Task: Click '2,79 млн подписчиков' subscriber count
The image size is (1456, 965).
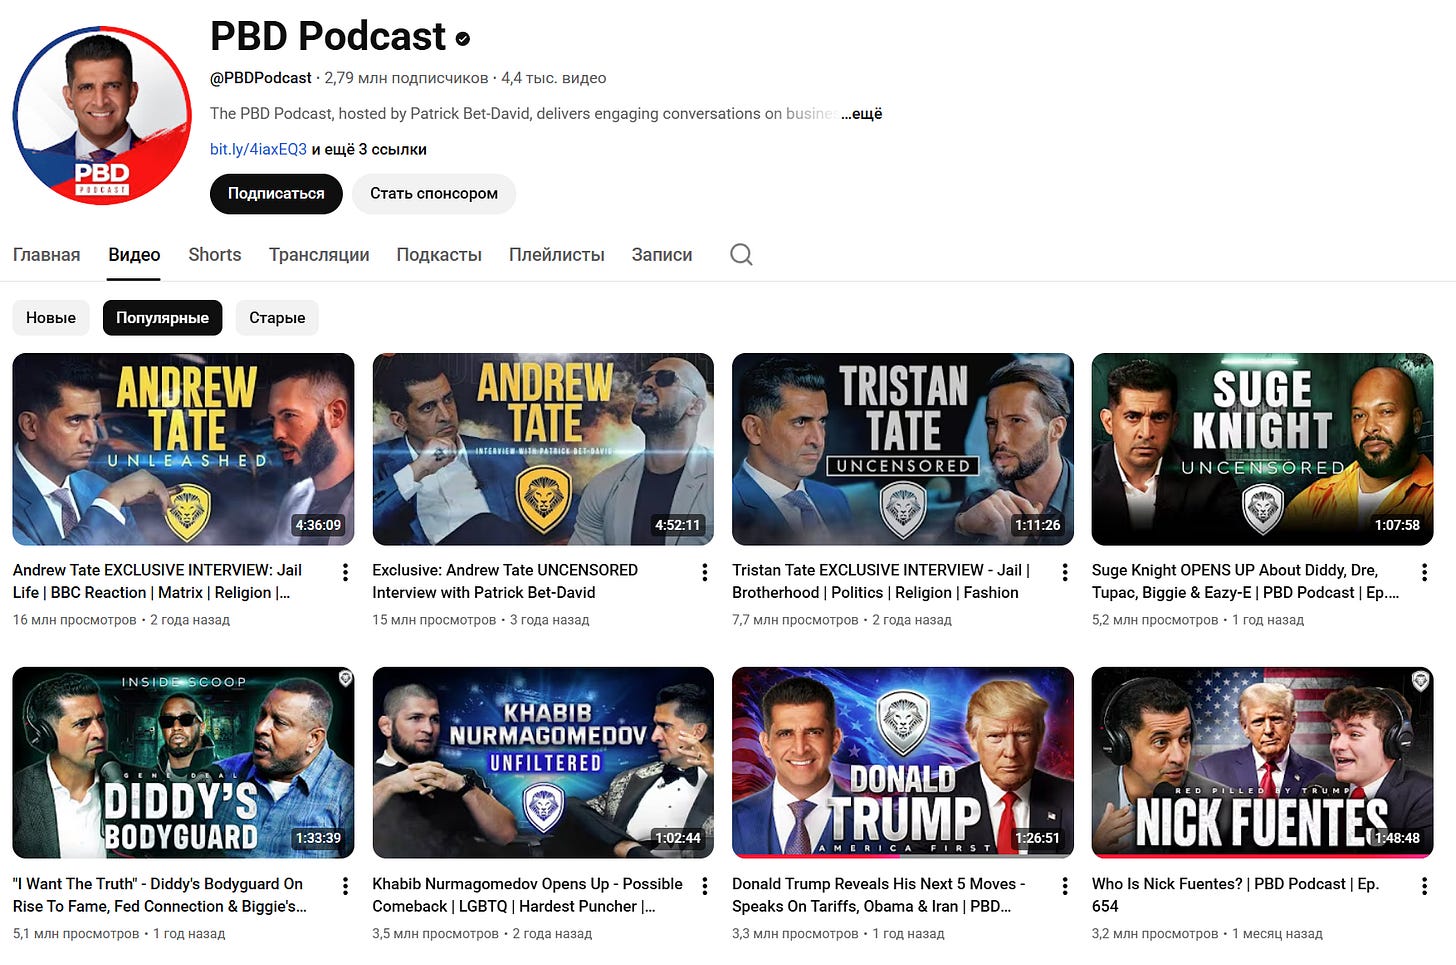Action: (406, 78)
